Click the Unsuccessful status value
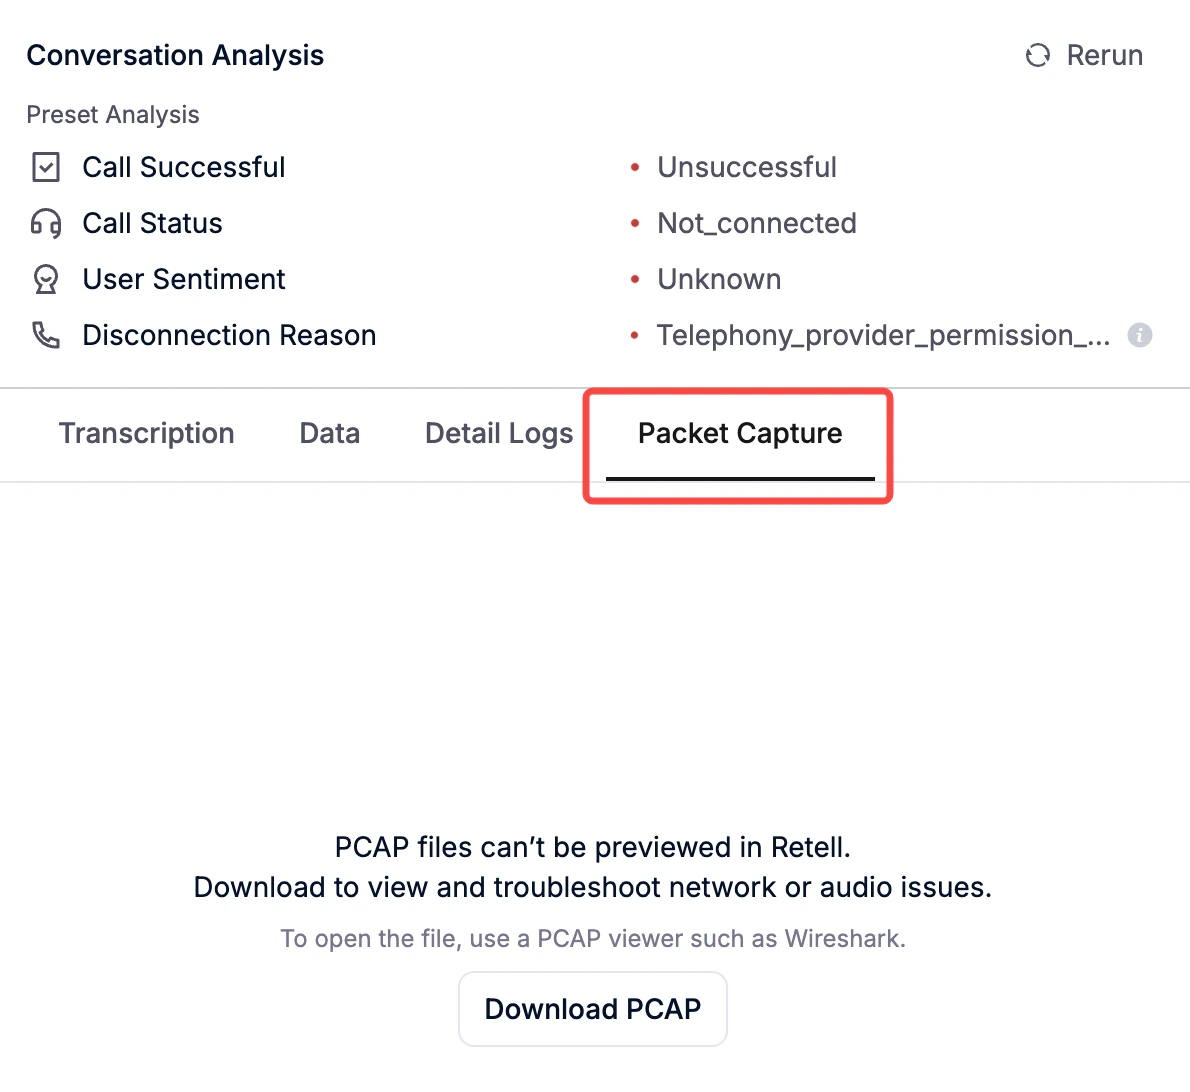Viewport: 1190px width, 1092px height. click(x=747, y=167)
